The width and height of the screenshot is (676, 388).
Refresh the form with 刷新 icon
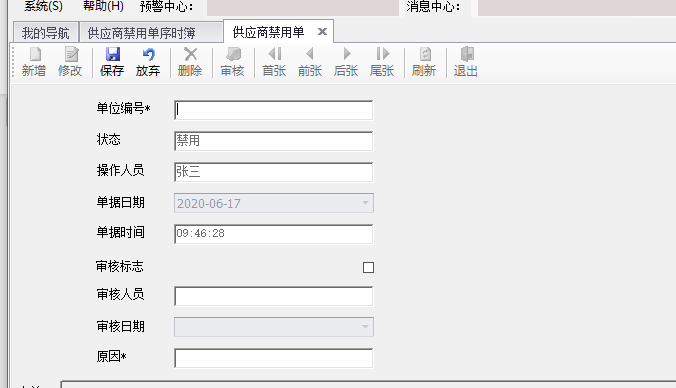pos(424,62)
